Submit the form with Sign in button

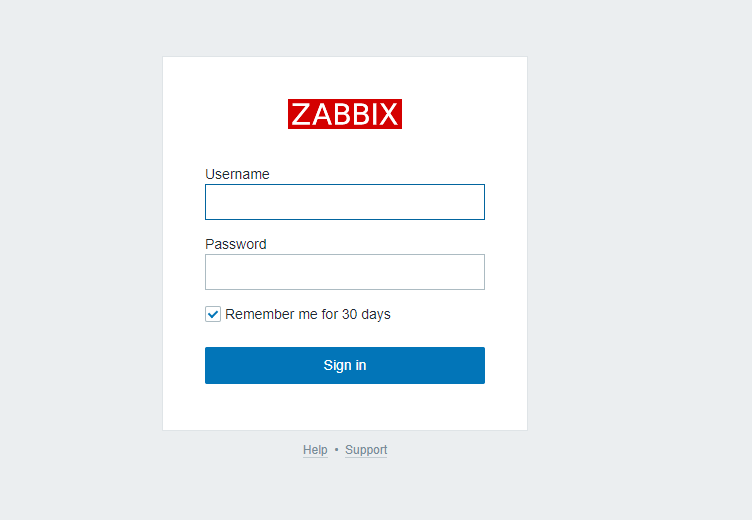pyautogui.click(x=345, y=366)
